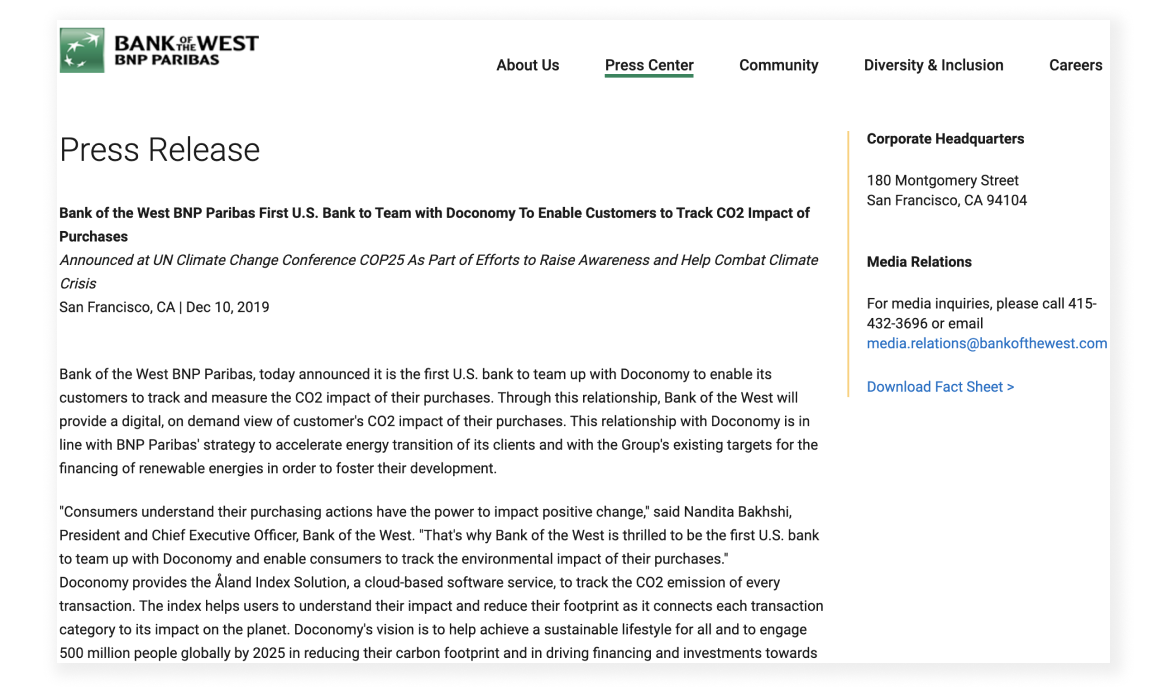The image size is (1152, 700).
Task: Click the quote paragraph beginning 'Consumers understand'
Action: point(439,535)
